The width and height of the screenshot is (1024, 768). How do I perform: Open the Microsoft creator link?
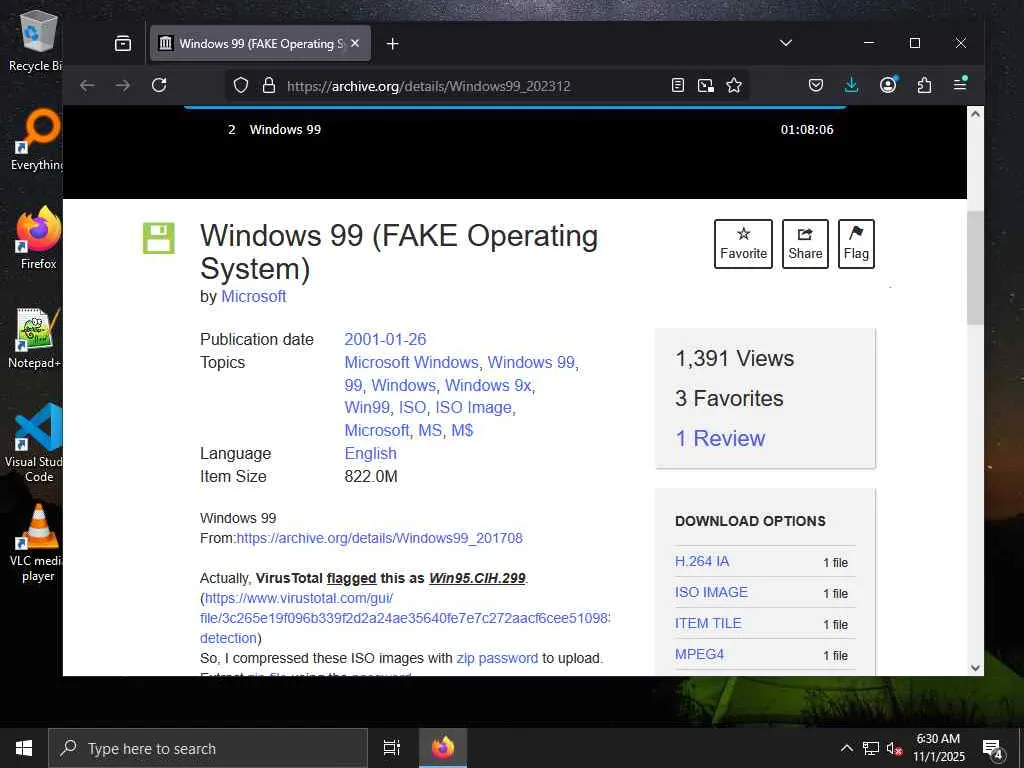(253, 296)
